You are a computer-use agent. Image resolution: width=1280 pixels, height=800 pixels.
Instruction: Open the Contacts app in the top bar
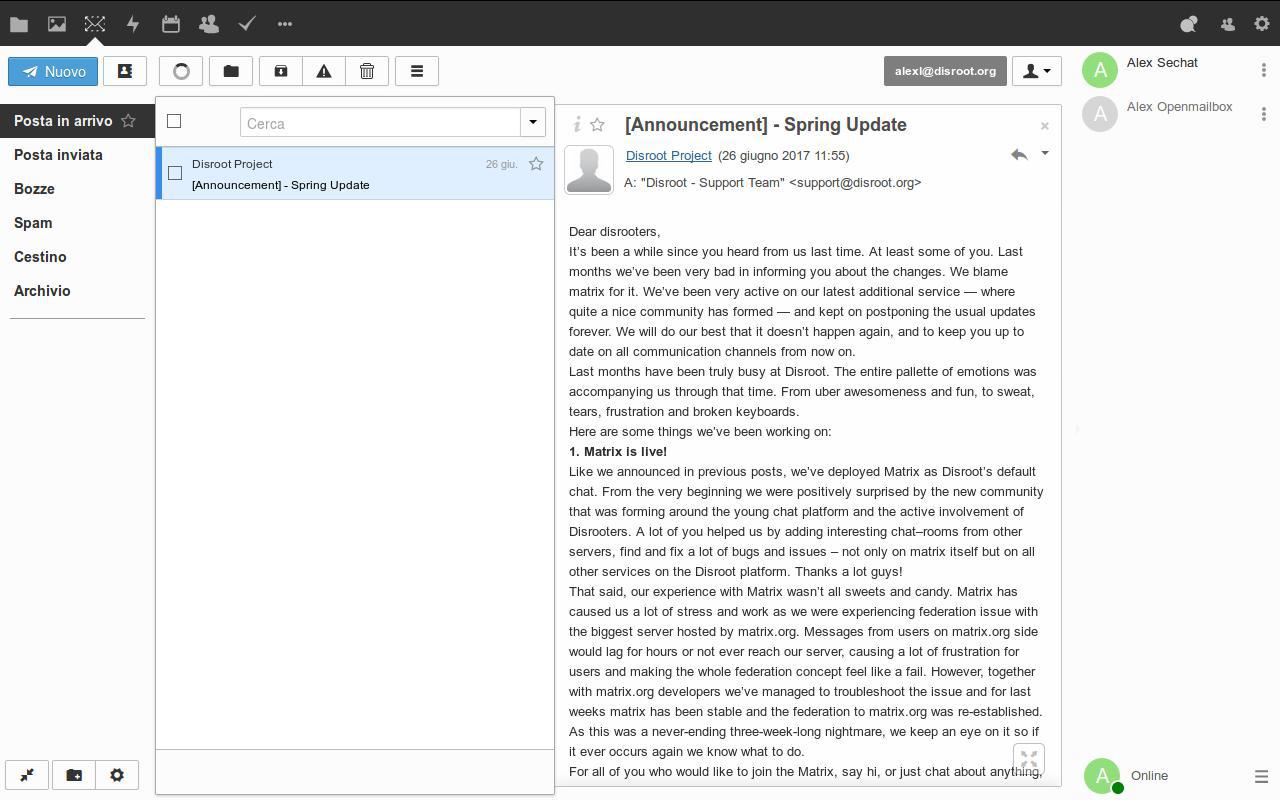209,23
